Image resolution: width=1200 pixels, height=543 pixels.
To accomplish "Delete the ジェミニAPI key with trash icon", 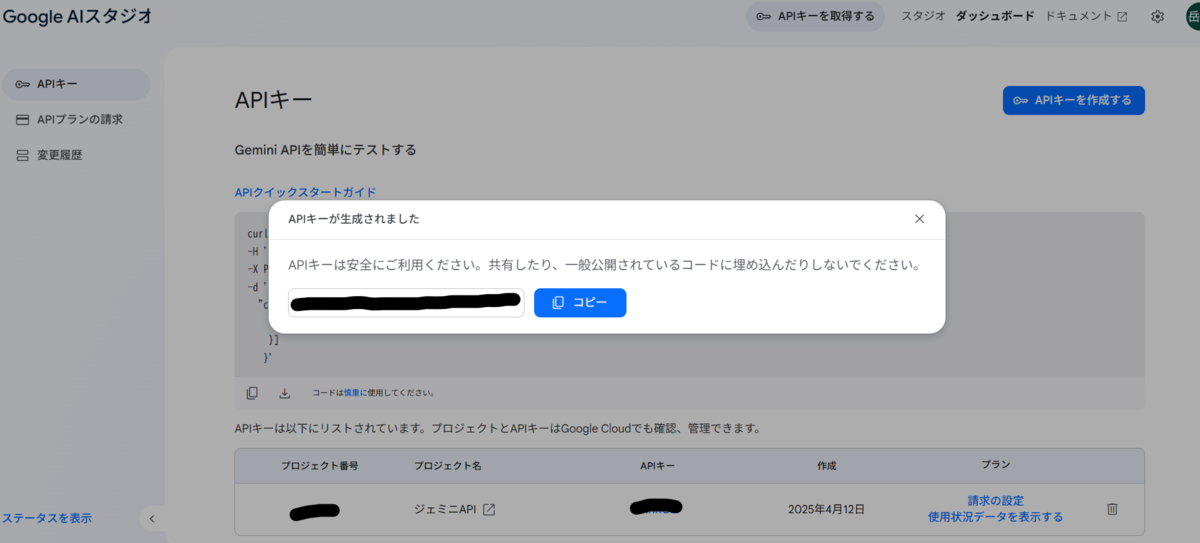I will tap(1112, 509).
